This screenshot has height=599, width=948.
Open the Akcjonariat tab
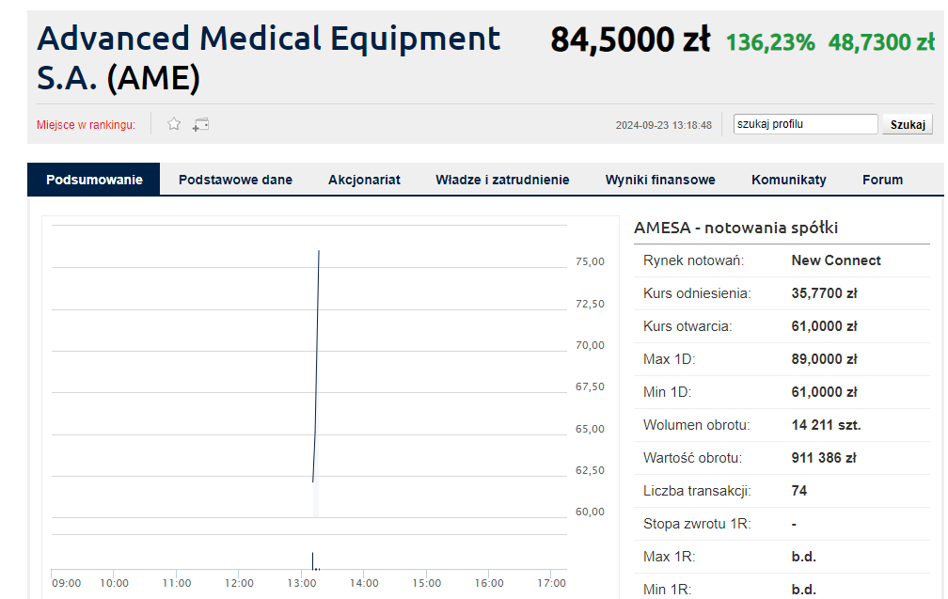point(364,180)
